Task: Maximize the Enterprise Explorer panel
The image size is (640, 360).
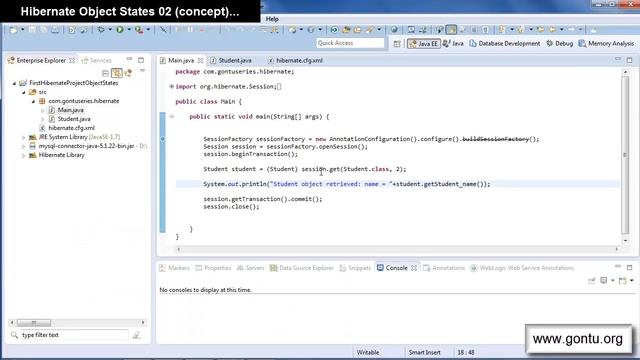Action: click(141, 60)
